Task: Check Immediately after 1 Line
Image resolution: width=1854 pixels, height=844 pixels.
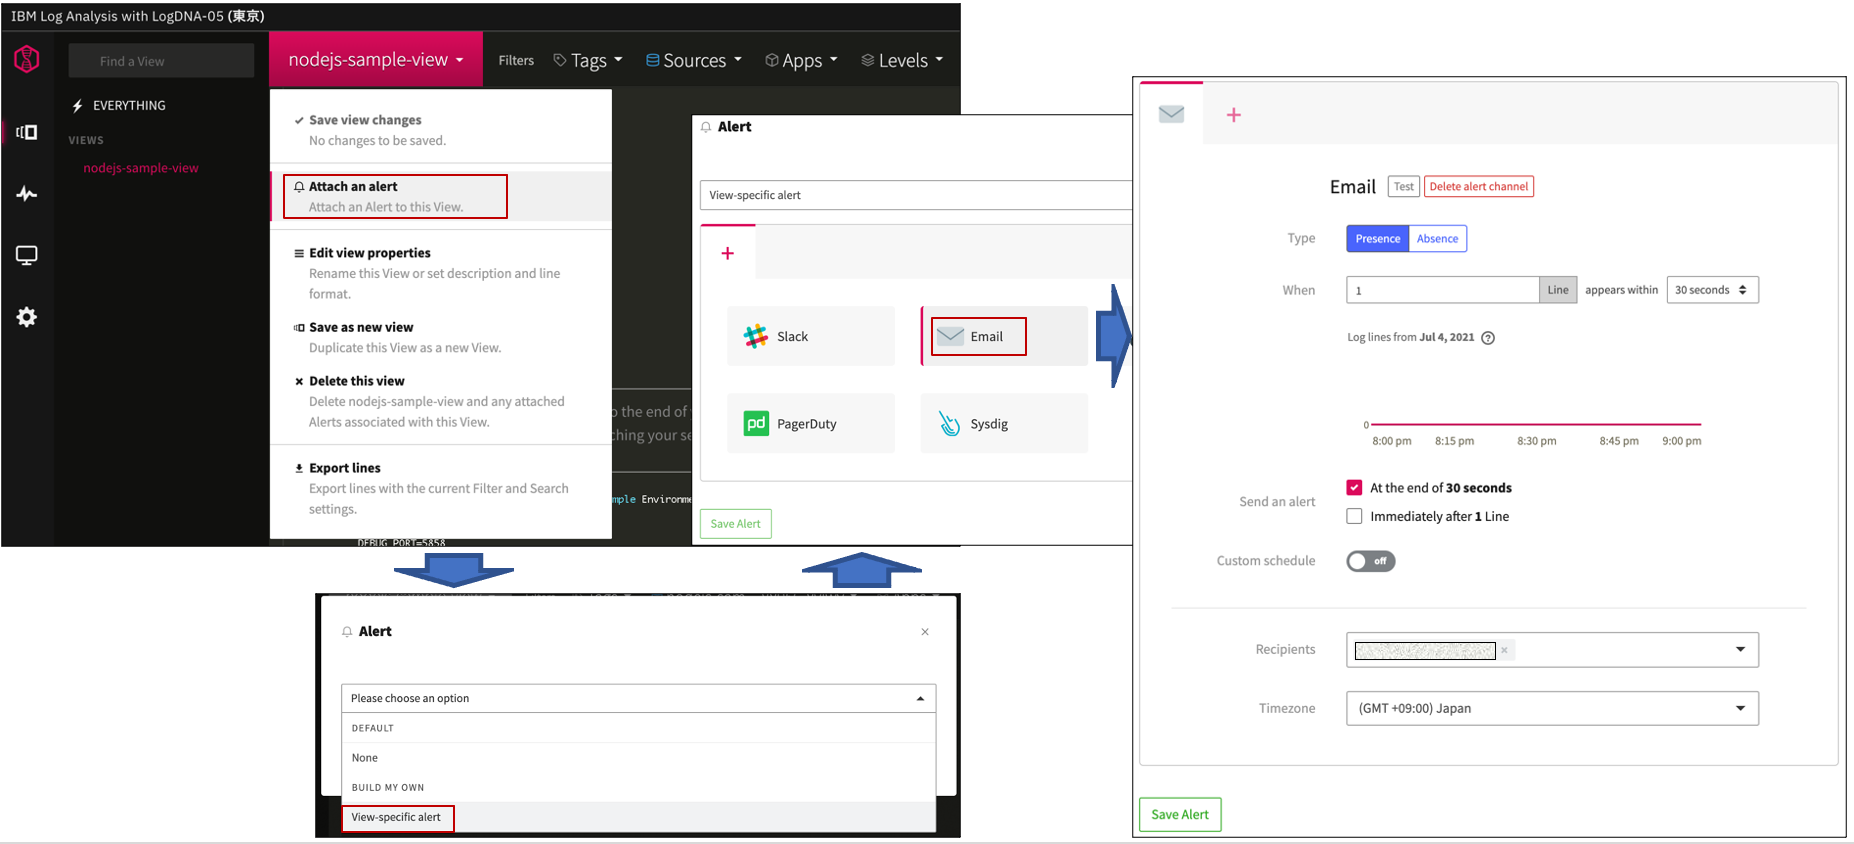Action: (x=1354, y=516)
